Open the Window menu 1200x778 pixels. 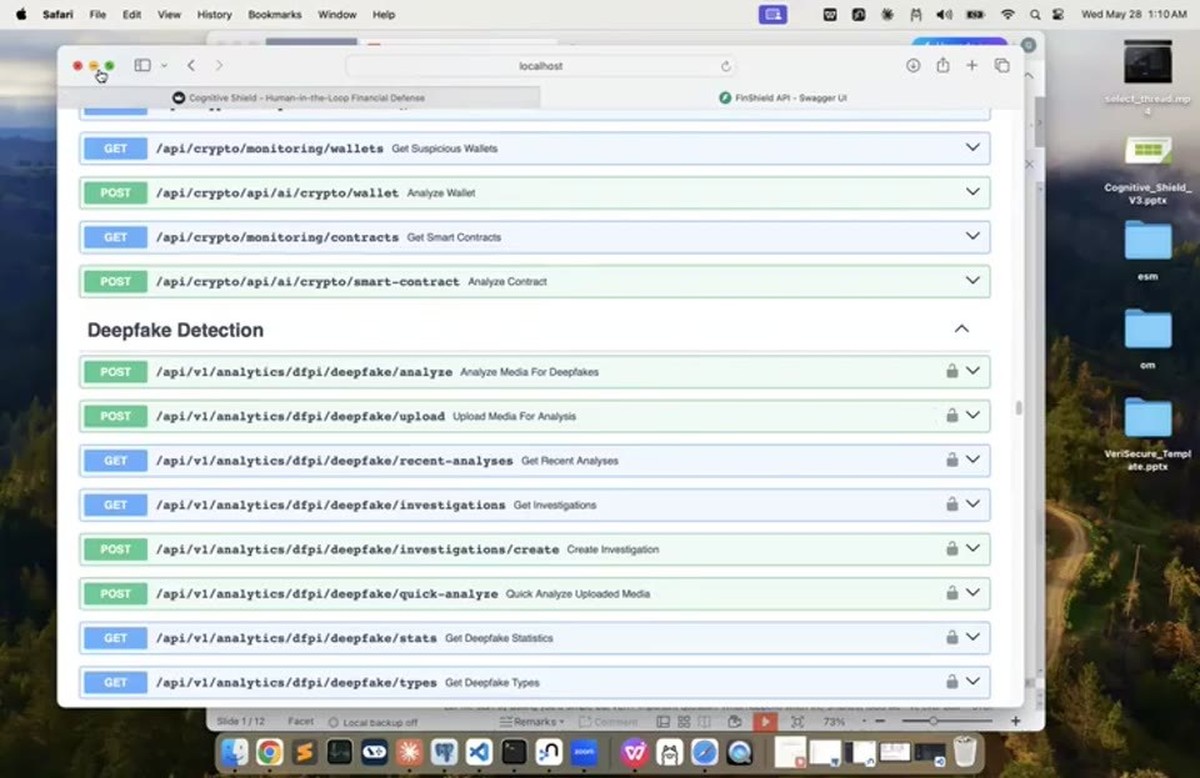(337, 15)
